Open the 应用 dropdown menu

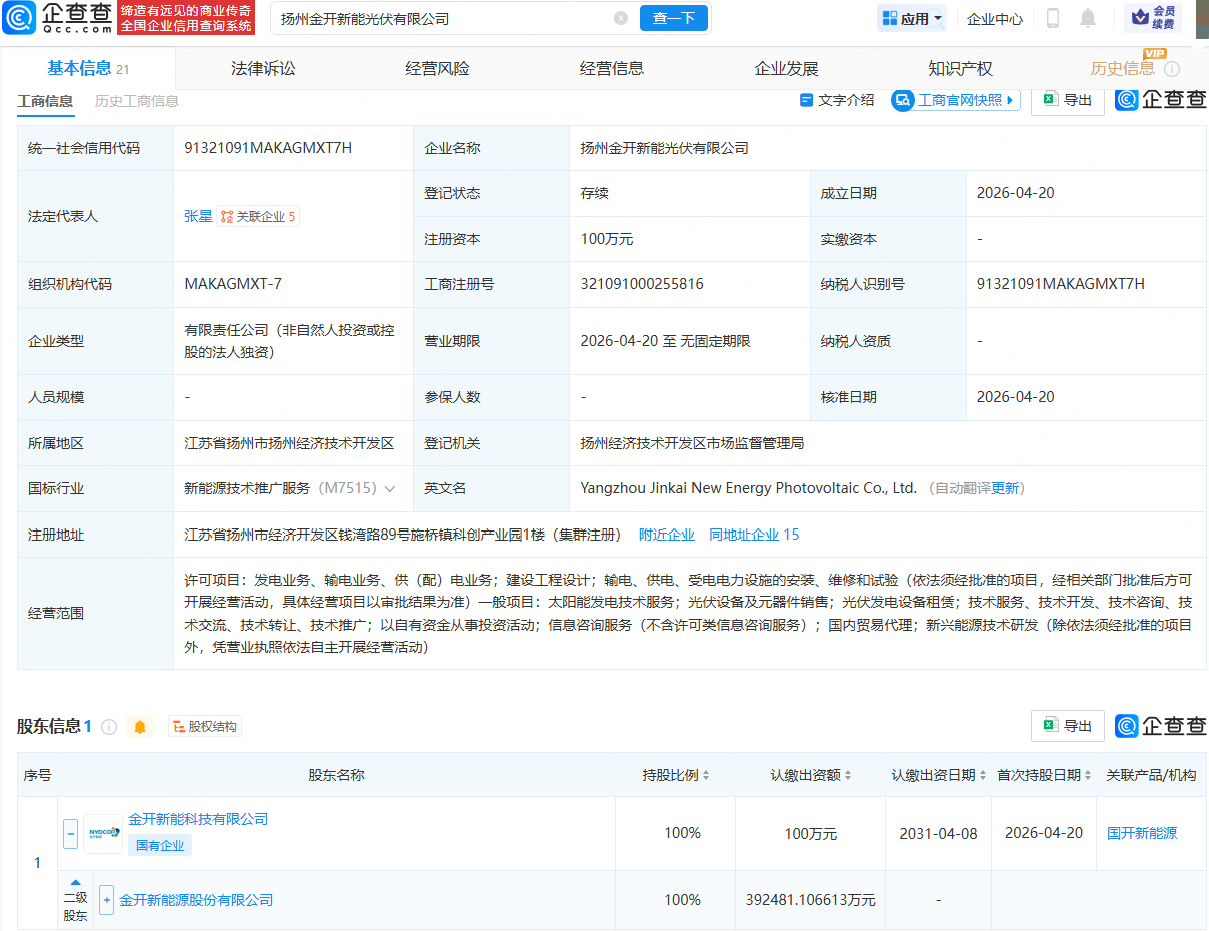pos(911,18)
